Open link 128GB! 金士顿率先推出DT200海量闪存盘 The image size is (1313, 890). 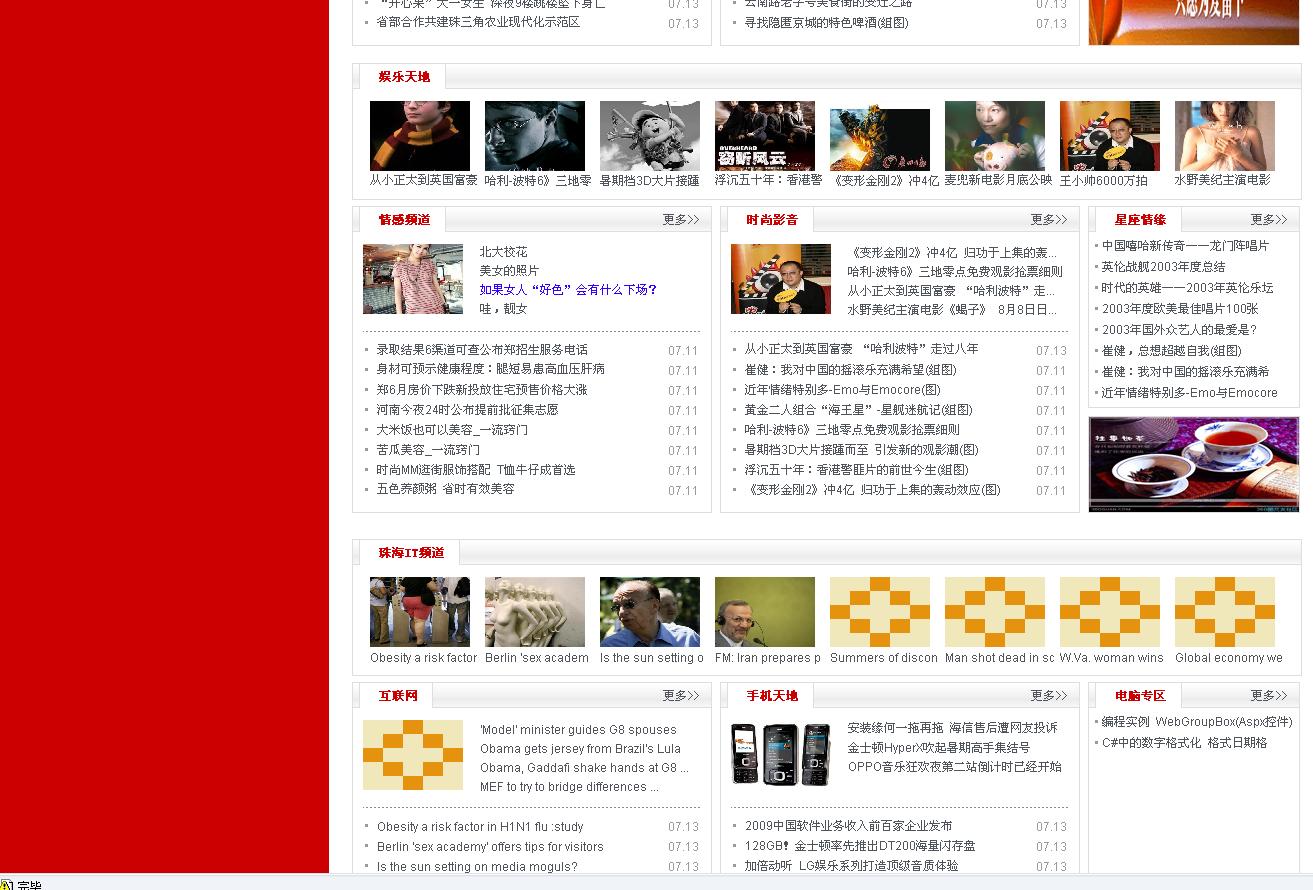860,846
